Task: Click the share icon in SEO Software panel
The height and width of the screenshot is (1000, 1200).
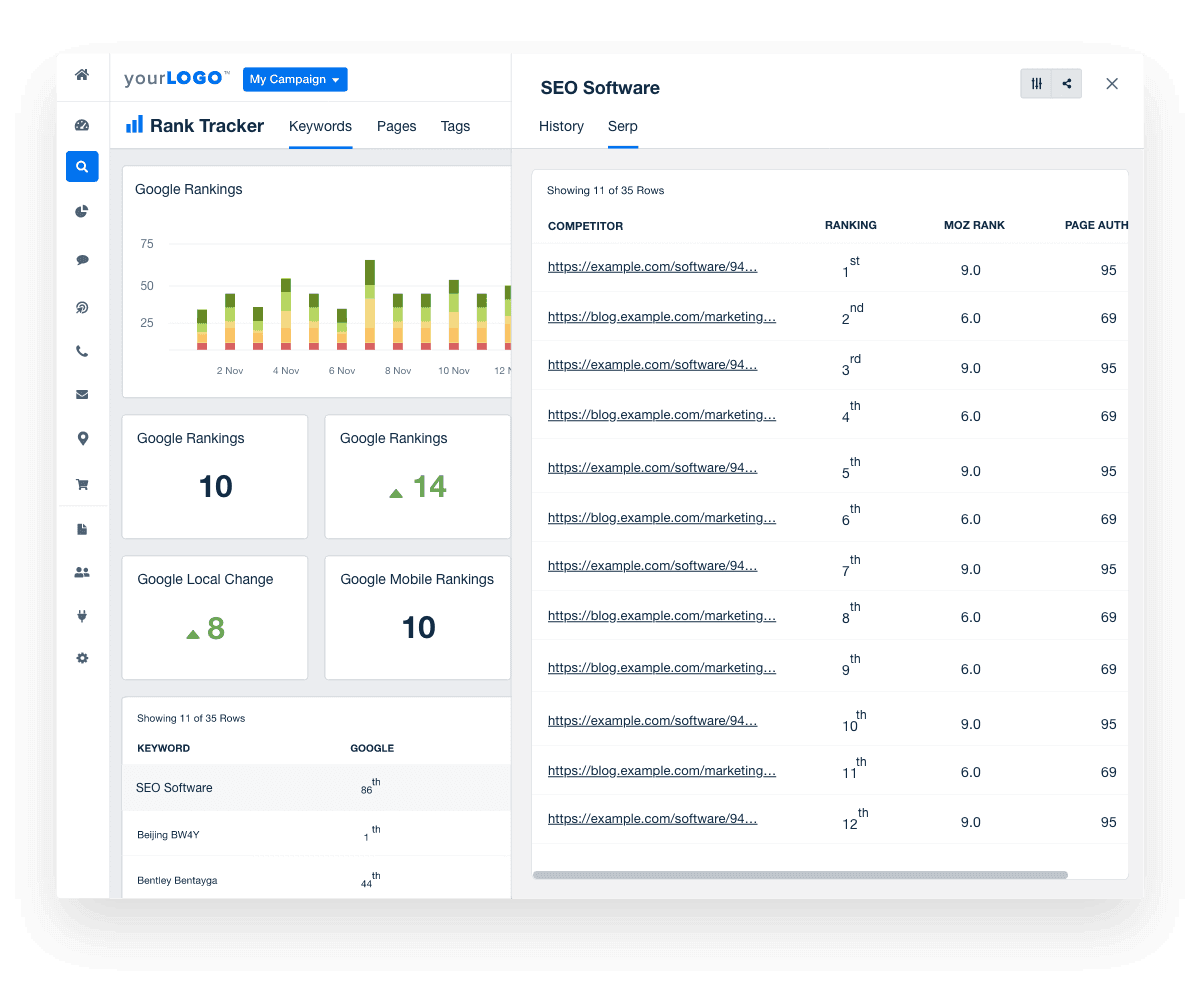Action: [x=1067, y=84]
